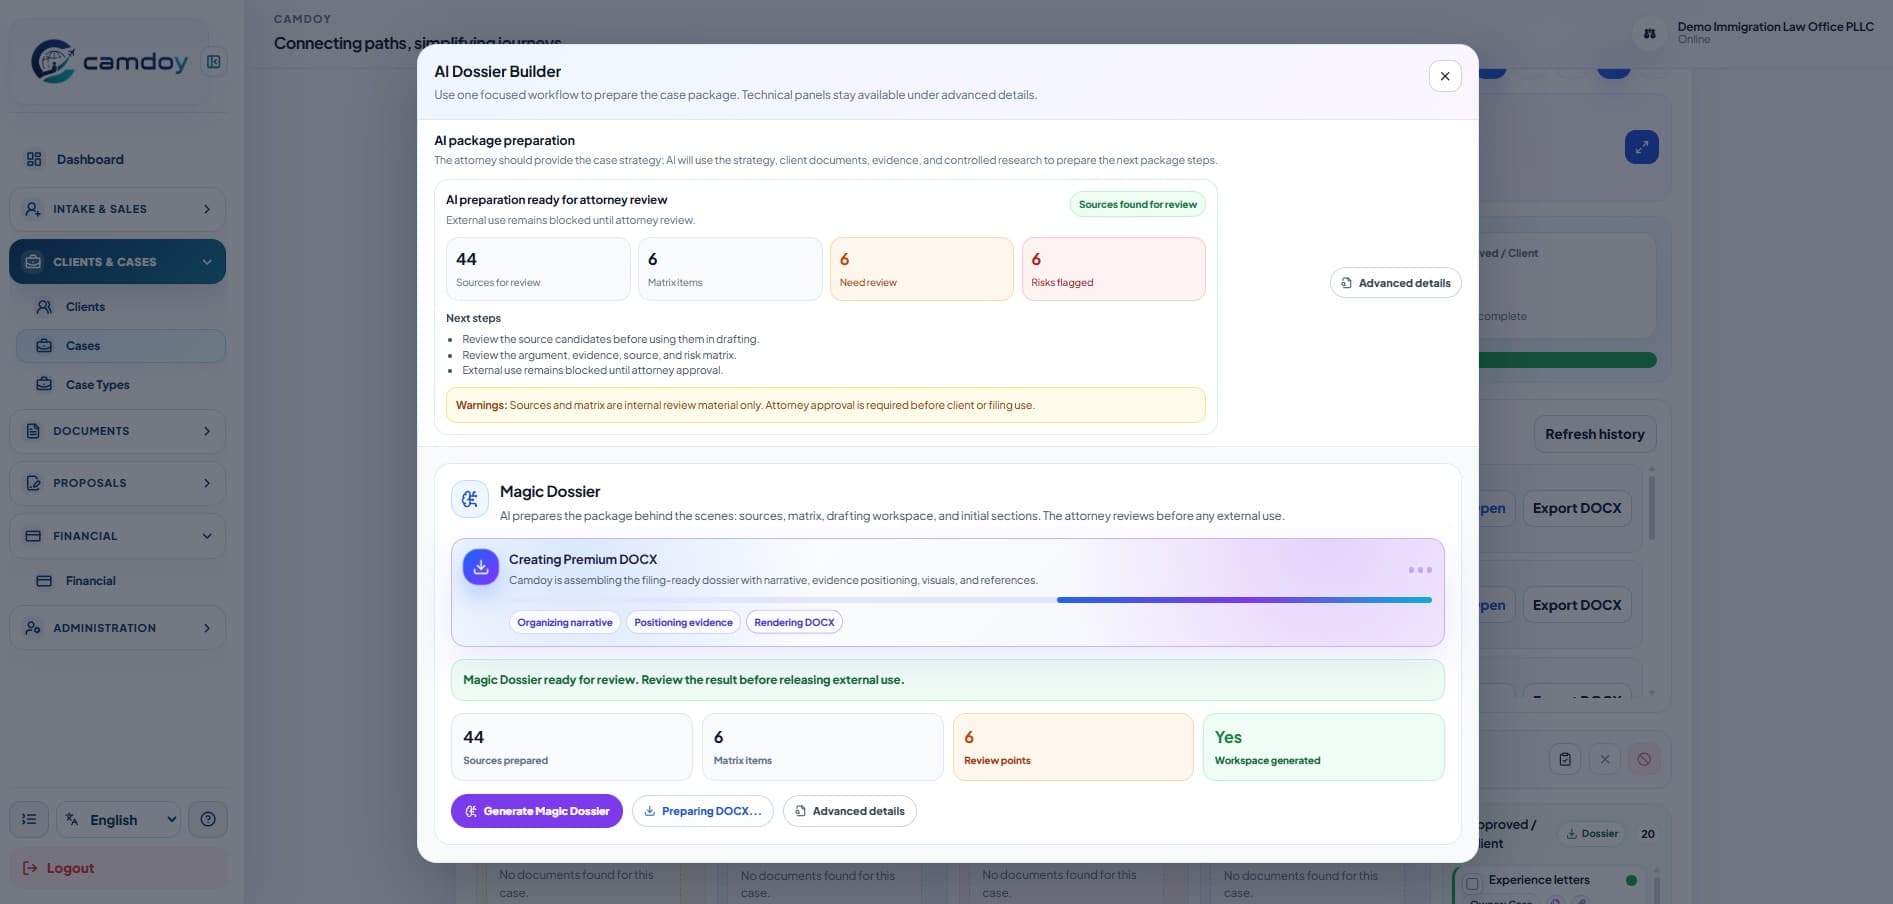
Task: Tick the Experience letters checkbox
Action: coord(1472,884)
